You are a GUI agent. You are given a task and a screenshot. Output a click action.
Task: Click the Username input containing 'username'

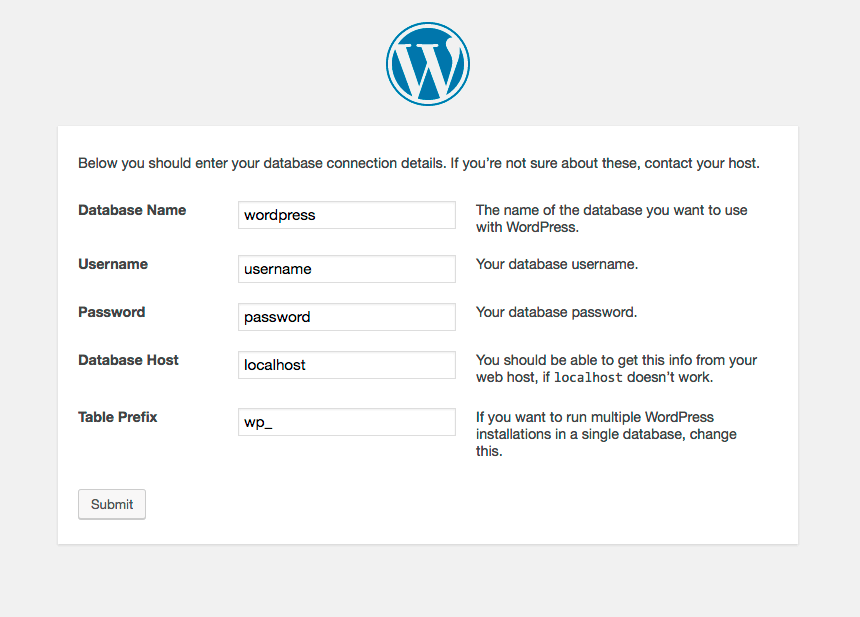click(346, 268)
